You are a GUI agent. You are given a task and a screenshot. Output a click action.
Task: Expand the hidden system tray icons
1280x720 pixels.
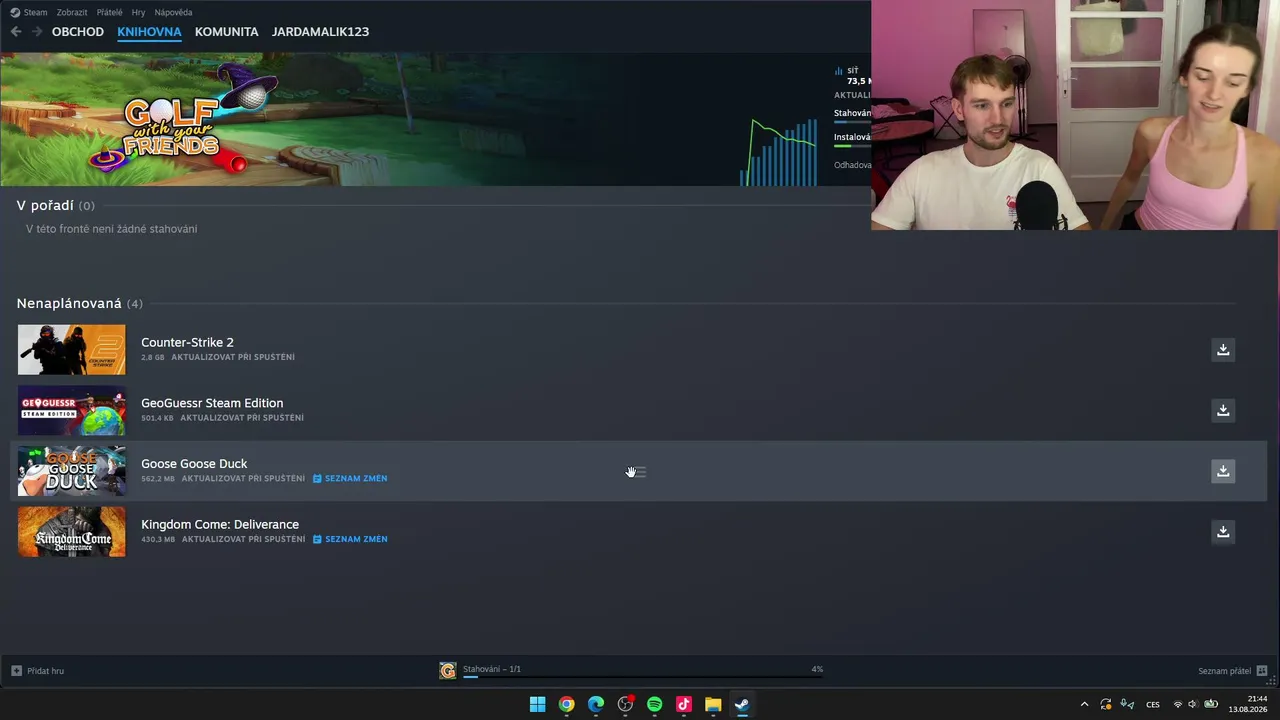(1084, 704)
